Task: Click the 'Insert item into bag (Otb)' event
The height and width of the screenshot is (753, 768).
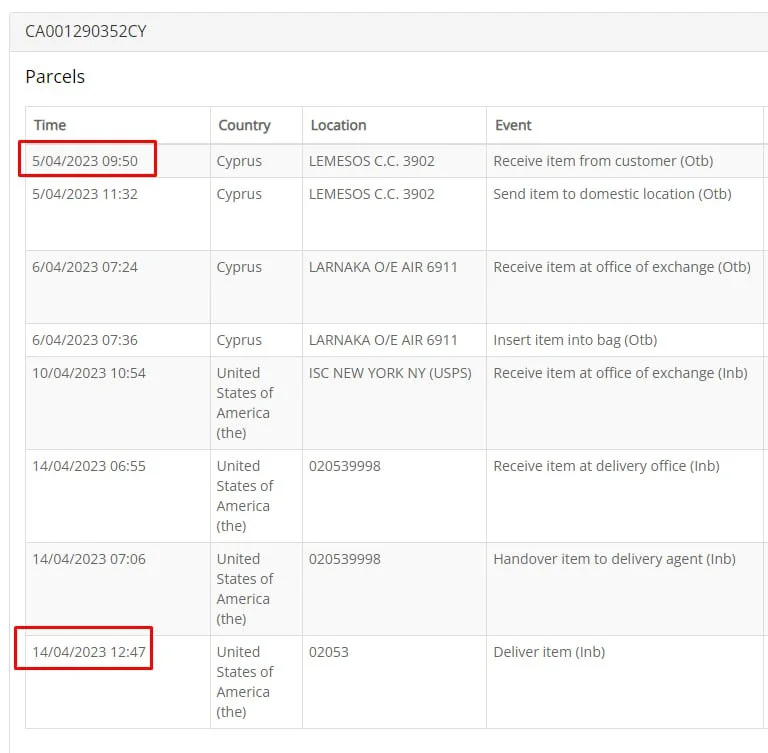Action: pos(575,340)
